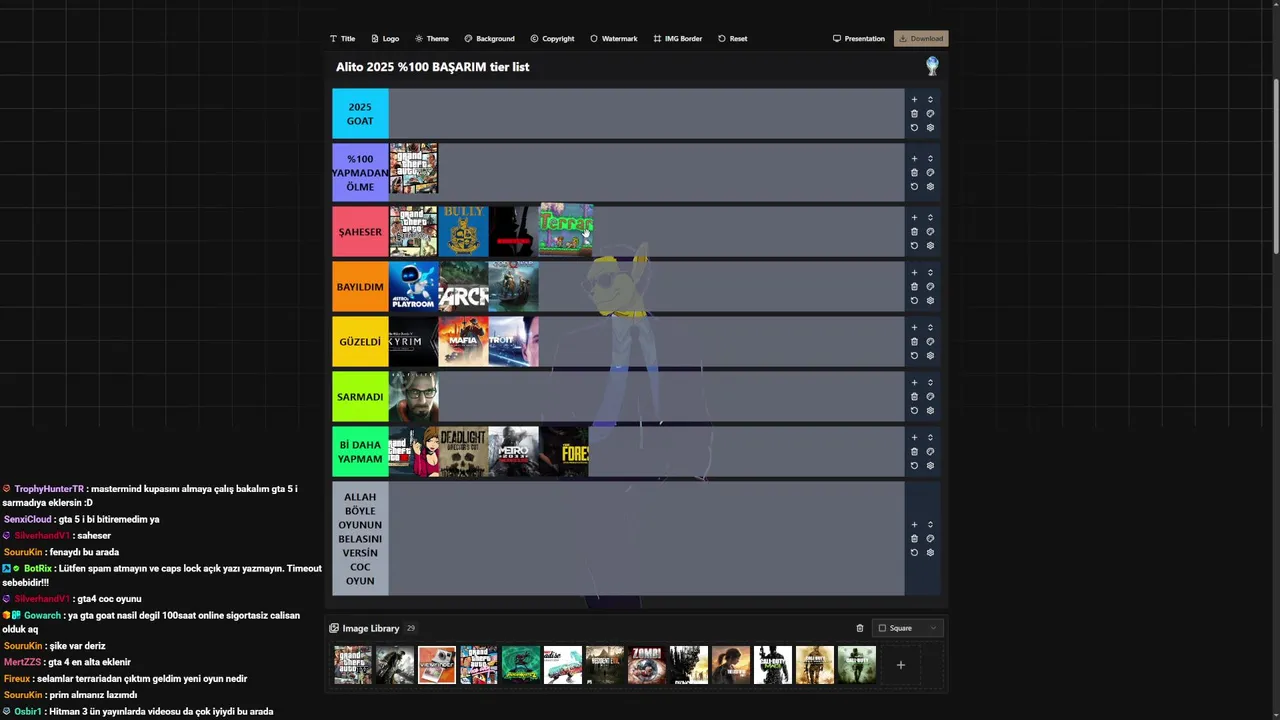Screen dimensions: 1280x720
Task: Open the Square image shape dropdown
Action: [908, 628]
